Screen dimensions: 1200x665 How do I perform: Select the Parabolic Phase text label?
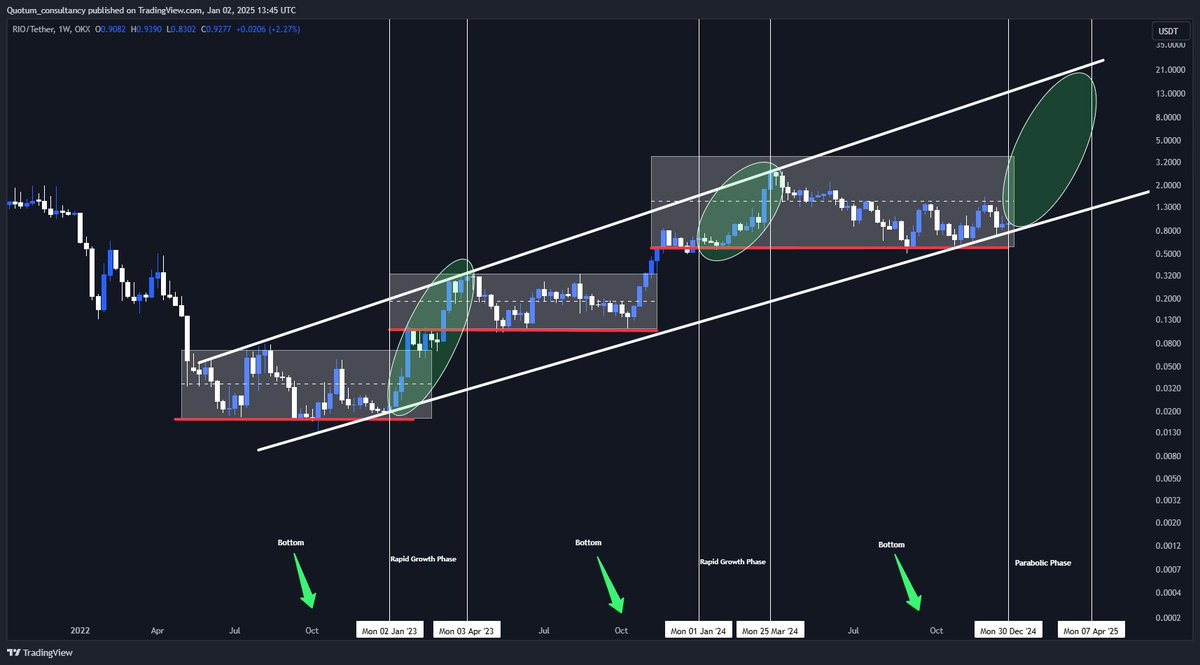(1042, 563)
